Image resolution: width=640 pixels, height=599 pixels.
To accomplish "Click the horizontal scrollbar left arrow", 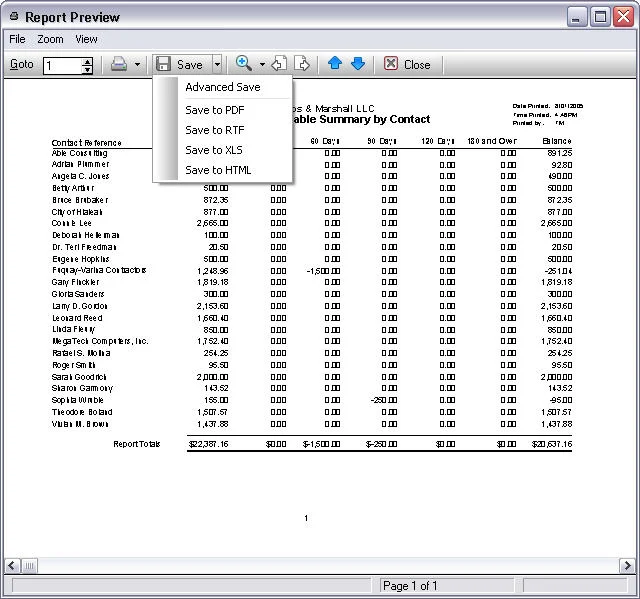I will click(x=11, y=566).
